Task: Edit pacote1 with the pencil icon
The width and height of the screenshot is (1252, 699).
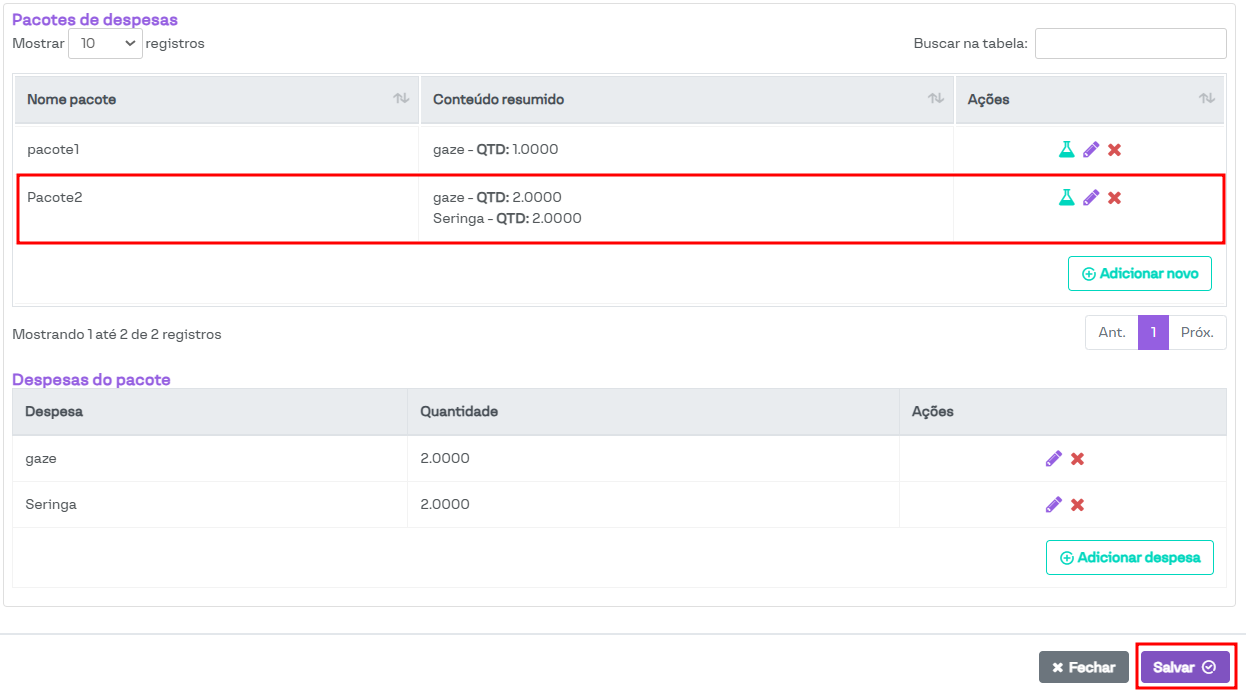Action: (1091, 149)
